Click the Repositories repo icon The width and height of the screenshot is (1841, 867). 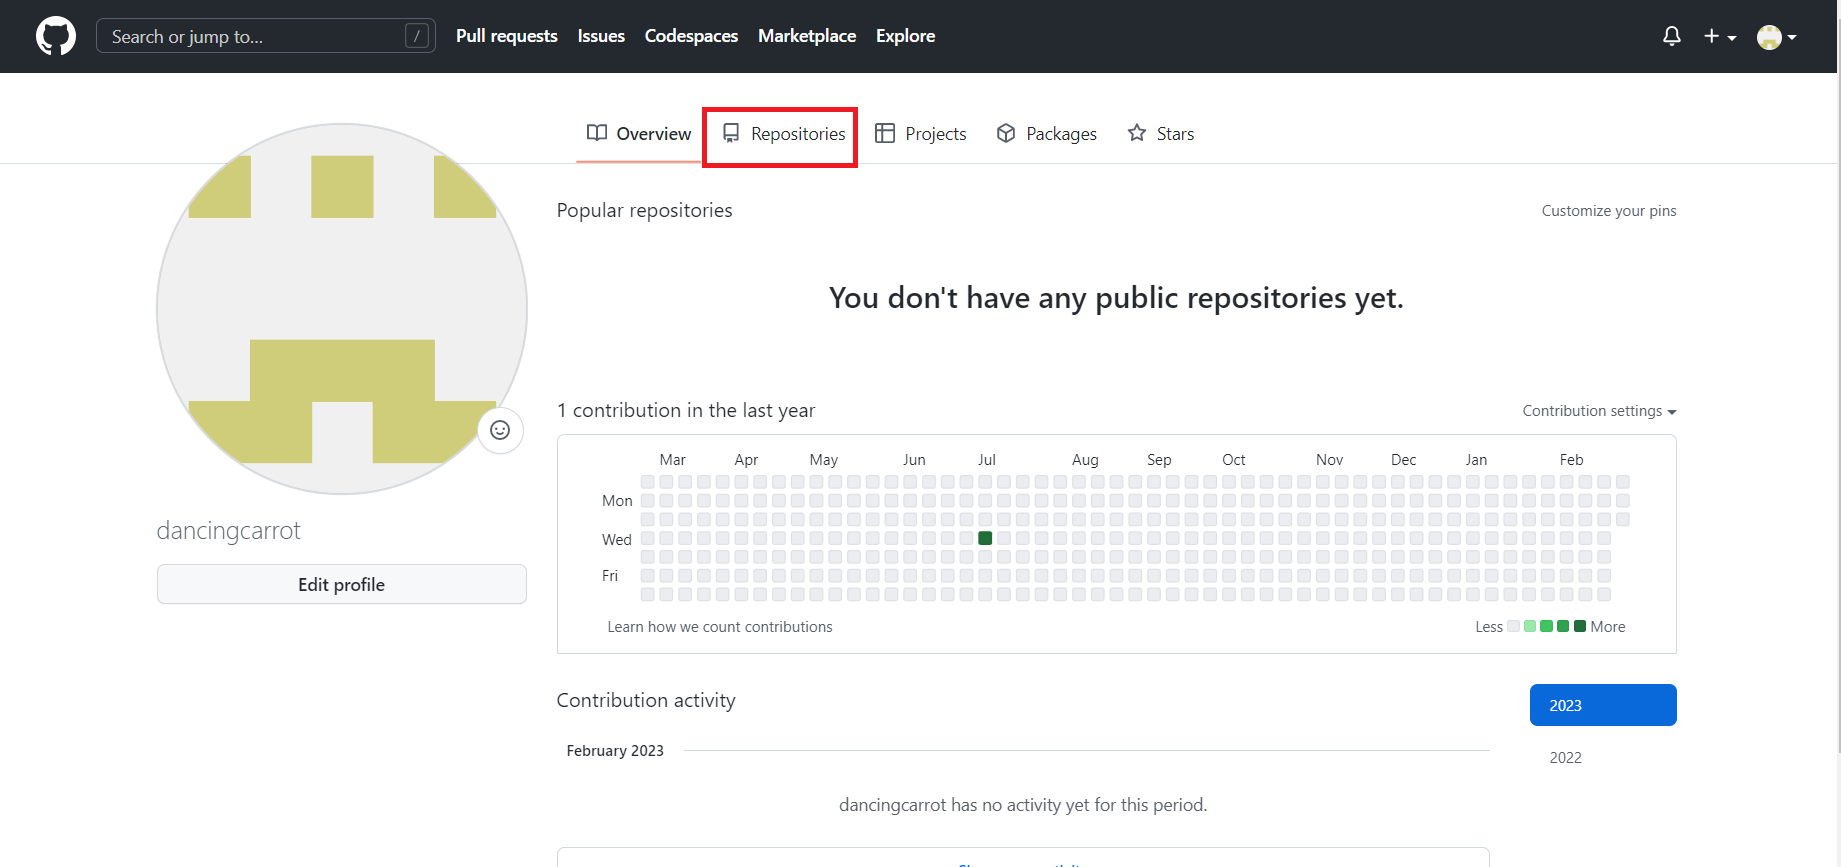pos(731,133)
